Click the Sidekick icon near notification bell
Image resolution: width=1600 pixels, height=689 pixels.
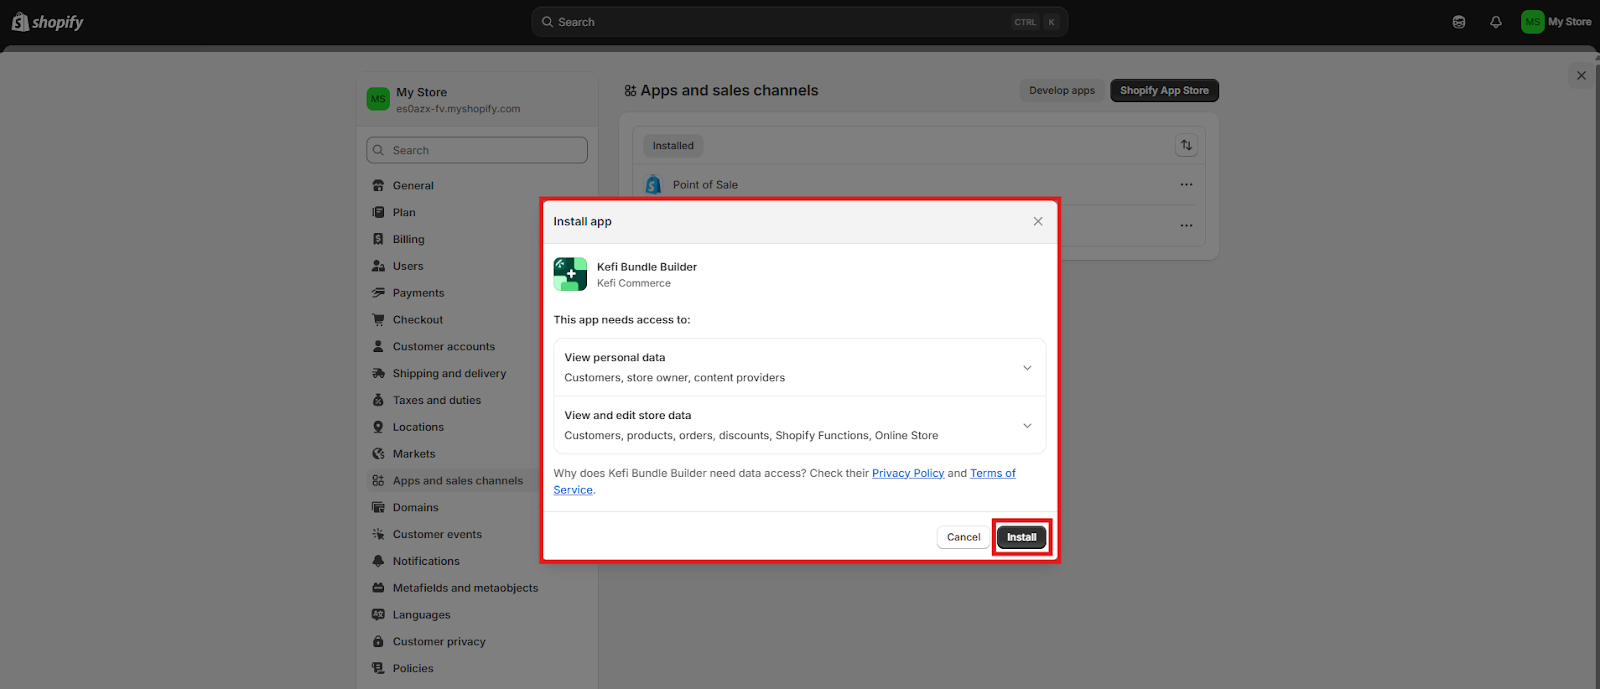point(1459,22)
